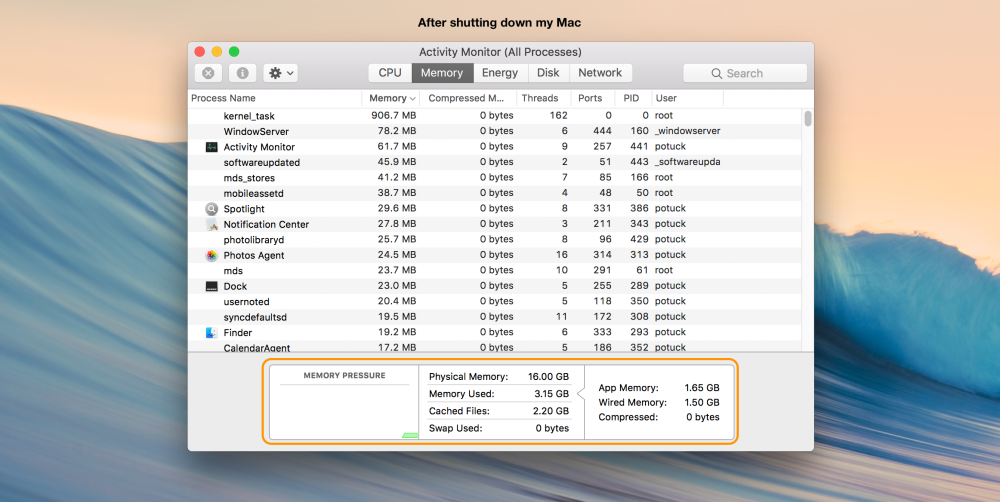This screenshot has height=502, width=1000.
Task: Open the Energy tab
Action: [500, 73]
